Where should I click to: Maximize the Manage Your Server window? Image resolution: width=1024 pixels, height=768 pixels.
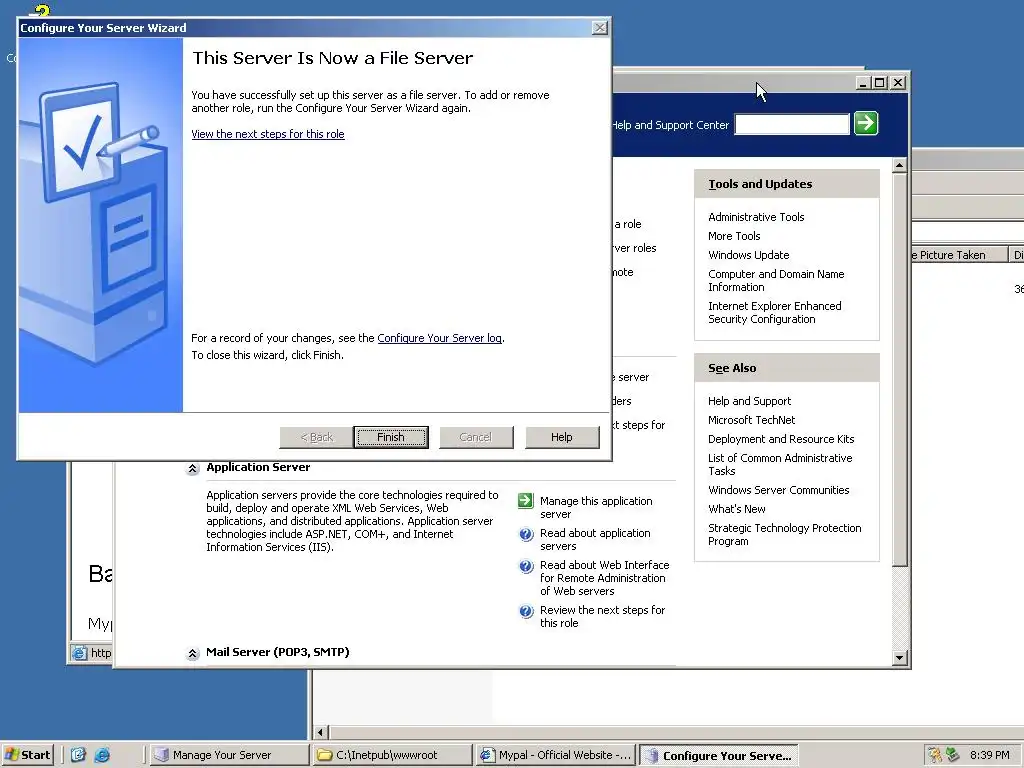click(880, 83)
